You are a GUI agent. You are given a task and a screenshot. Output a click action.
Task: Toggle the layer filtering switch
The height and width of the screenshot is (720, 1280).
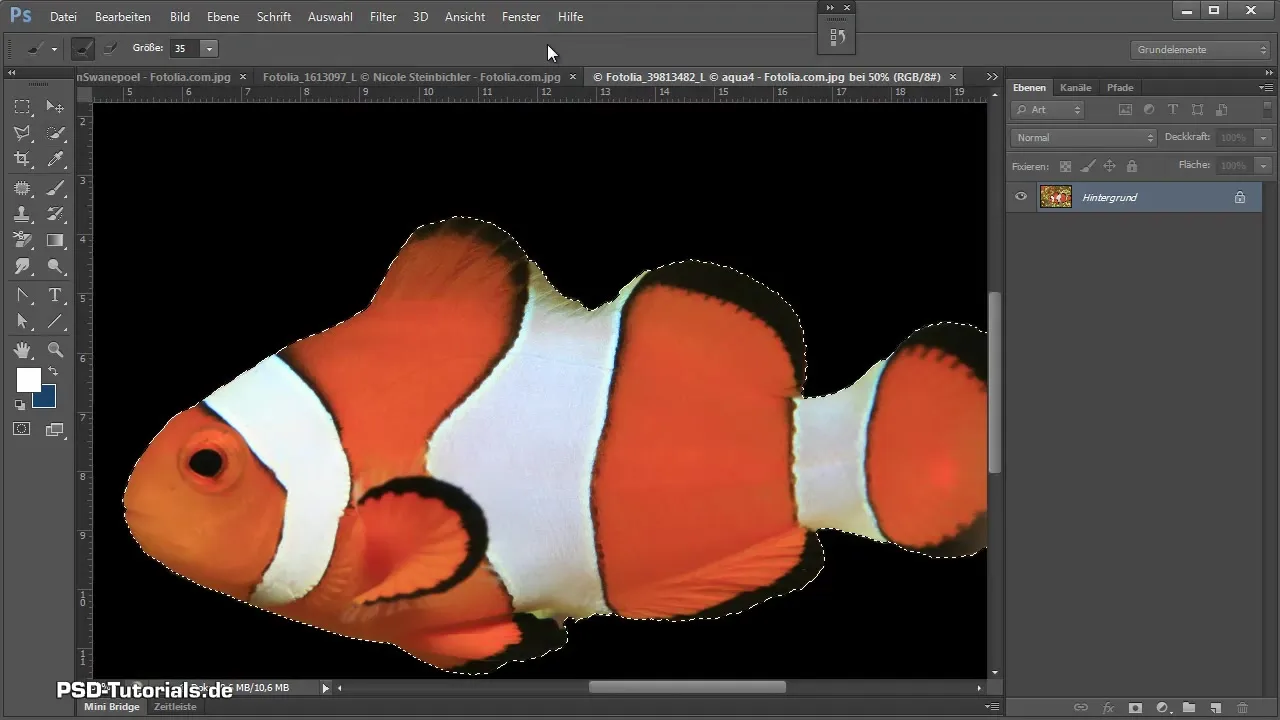pyautogui.click(x=1267, y=109)
